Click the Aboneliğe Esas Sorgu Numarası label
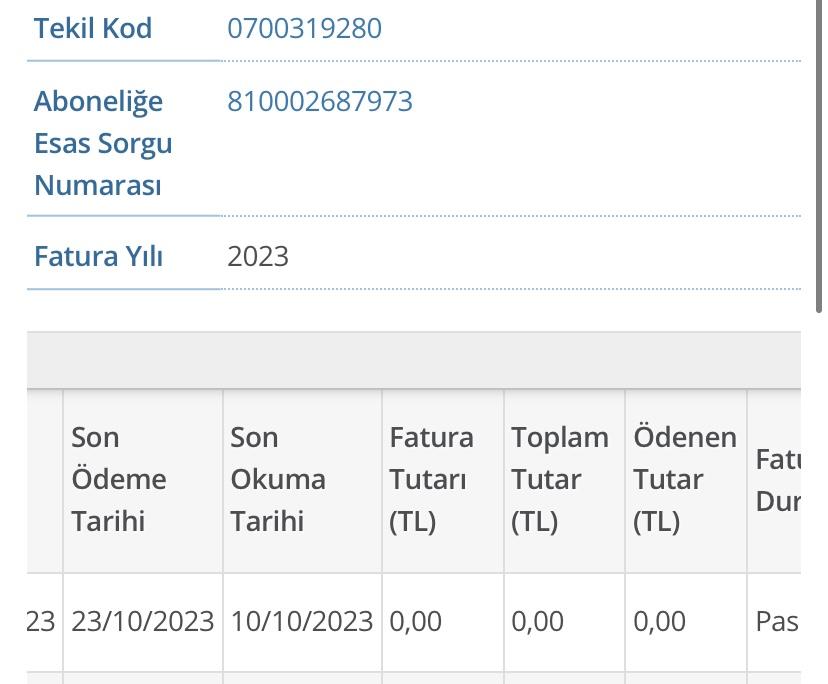The height and width of the screenshot is (684, 828). point(103,143)
